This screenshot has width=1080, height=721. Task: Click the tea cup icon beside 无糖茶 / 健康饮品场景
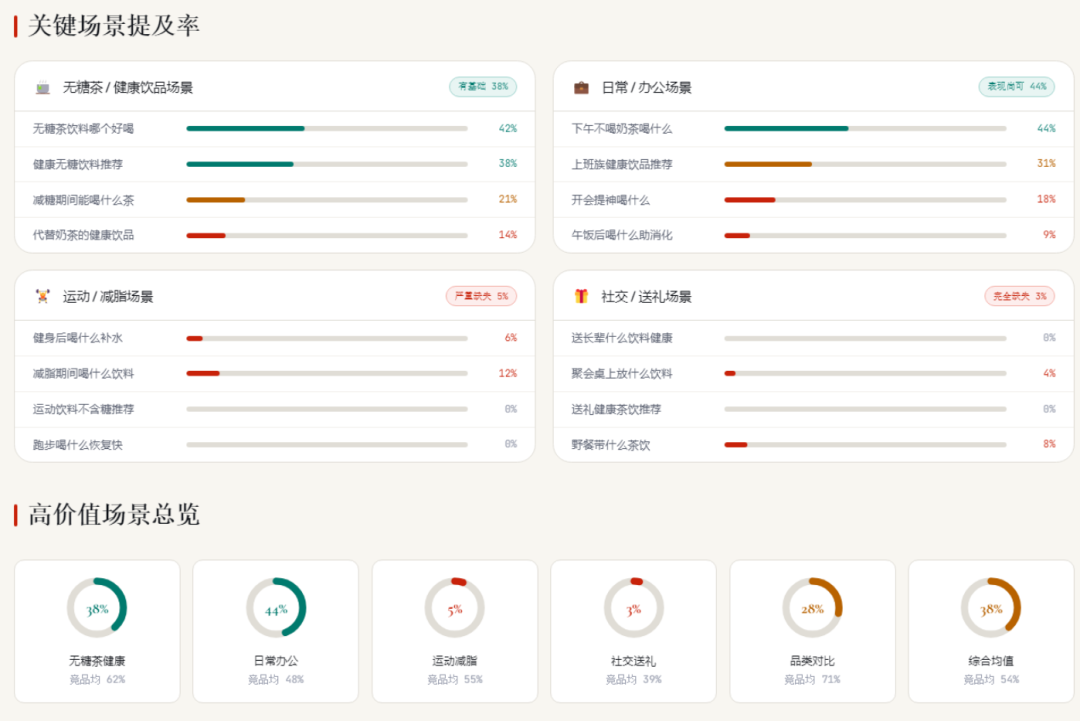42,87
